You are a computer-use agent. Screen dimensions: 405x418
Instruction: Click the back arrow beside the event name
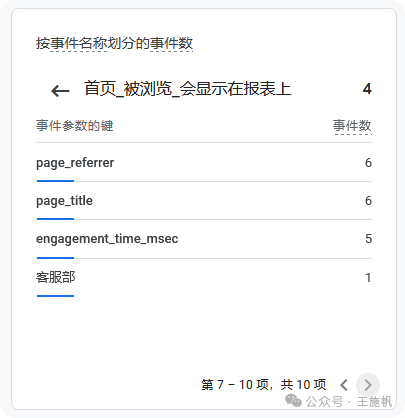coord(60,91)
